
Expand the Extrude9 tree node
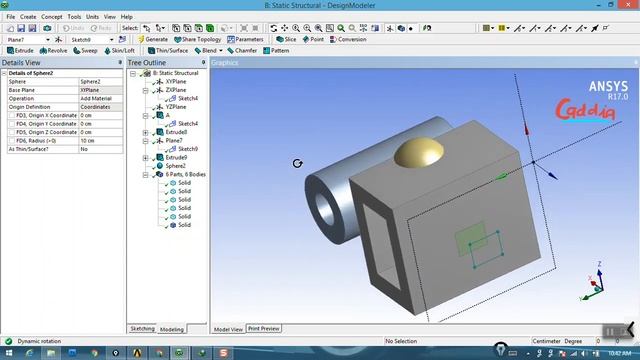click(x=145, y=158)
